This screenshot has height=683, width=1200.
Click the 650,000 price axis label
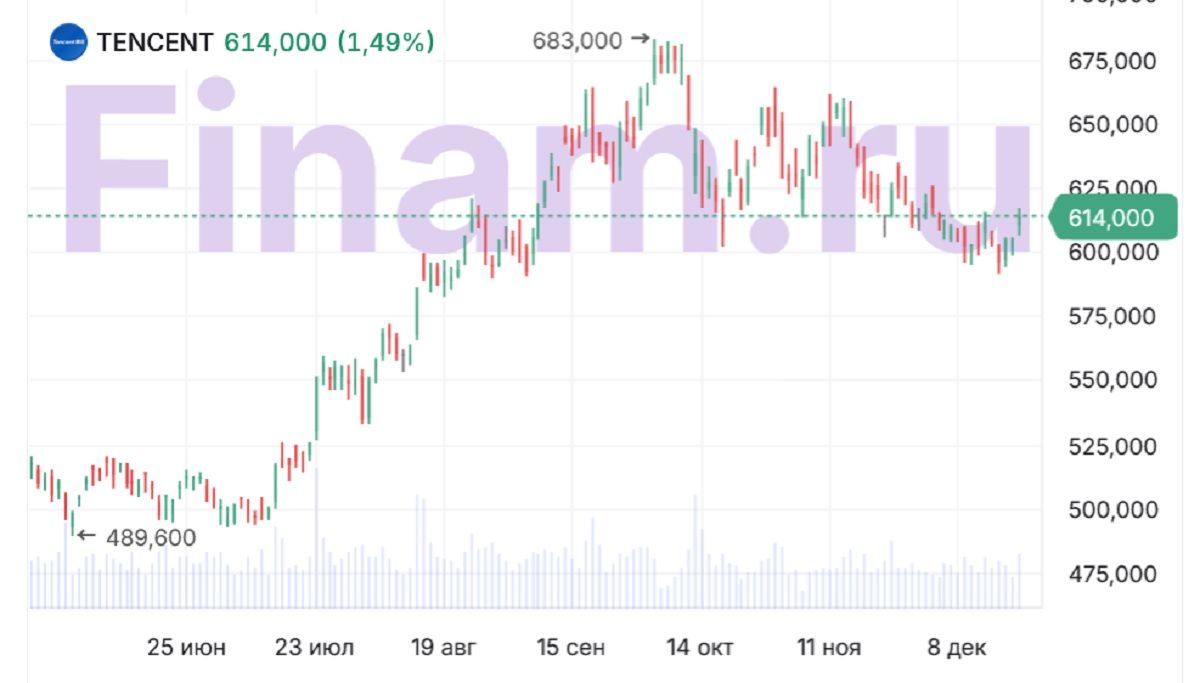[1113, 126]
